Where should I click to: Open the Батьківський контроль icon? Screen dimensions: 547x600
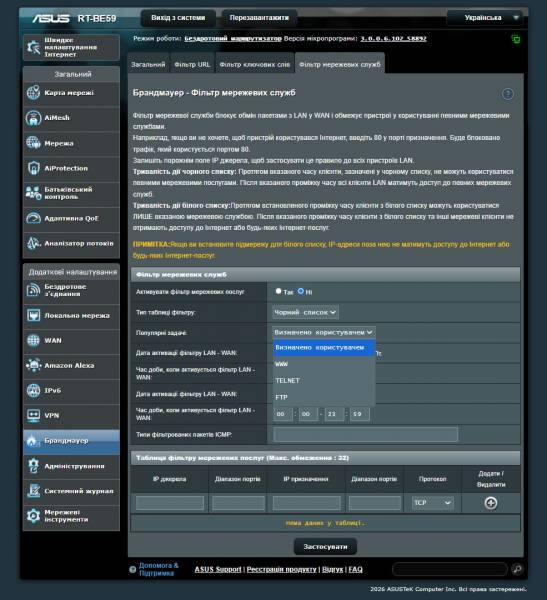33,193
